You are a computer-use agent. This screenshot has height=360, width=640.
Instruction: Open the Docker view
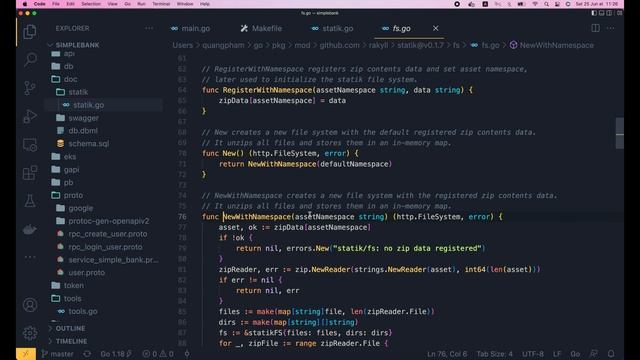click(x=30, y=229)
